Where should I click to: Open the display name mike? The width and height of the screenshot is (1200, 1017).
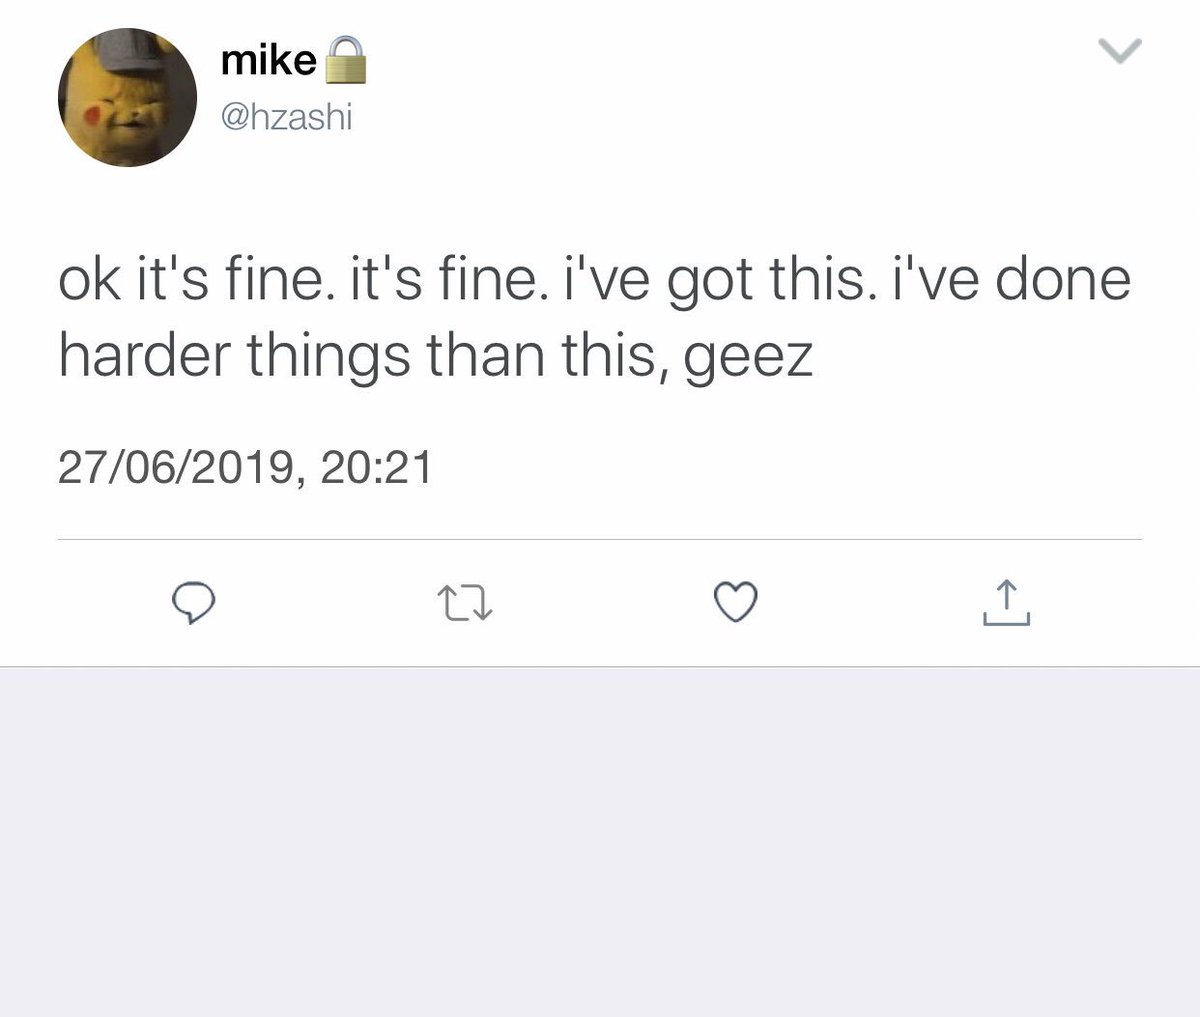(268, 62)
